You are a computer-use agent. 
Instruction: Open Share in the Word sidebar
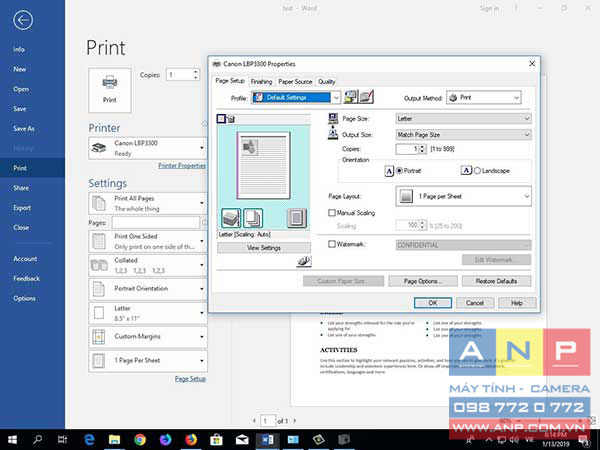21,188
